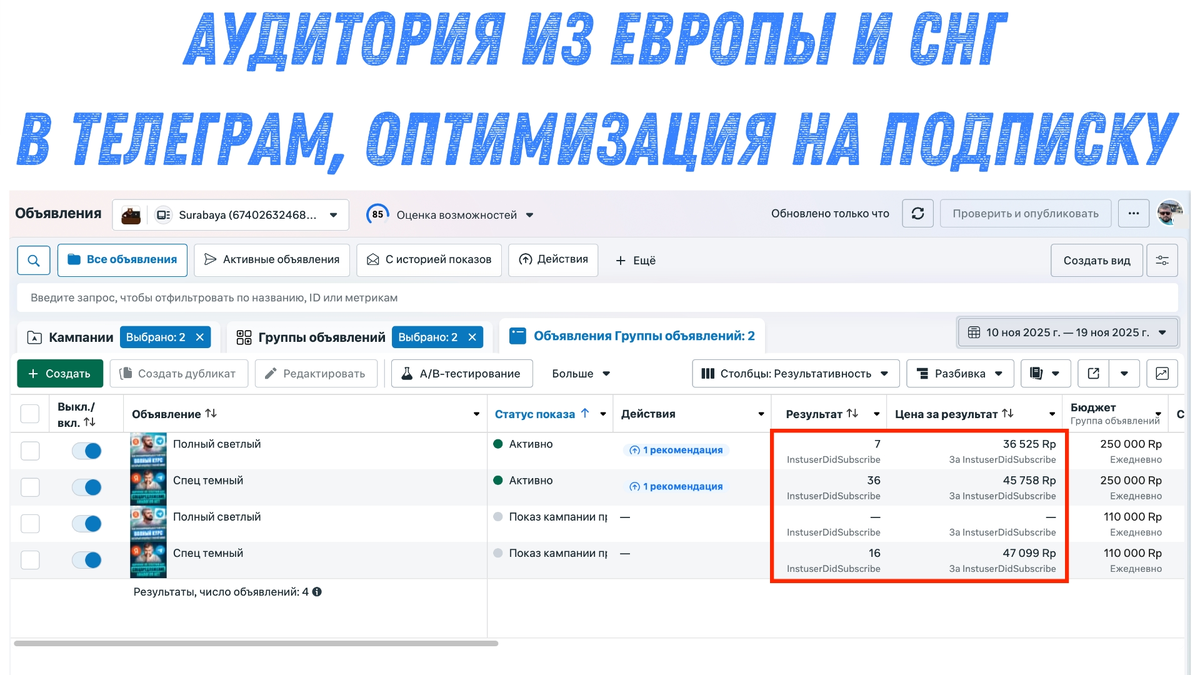The image size is (1200, 675).
Task: Open Действия column options arrow
Action: [x=761, y=414]
